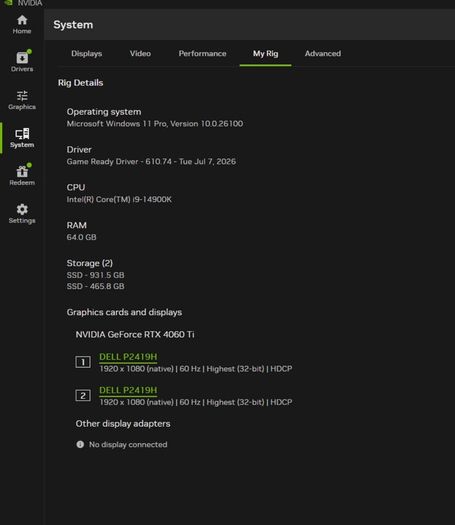Switch to the Advanced tab
Screen dimensions: 455x525
(x=323, y=54)
